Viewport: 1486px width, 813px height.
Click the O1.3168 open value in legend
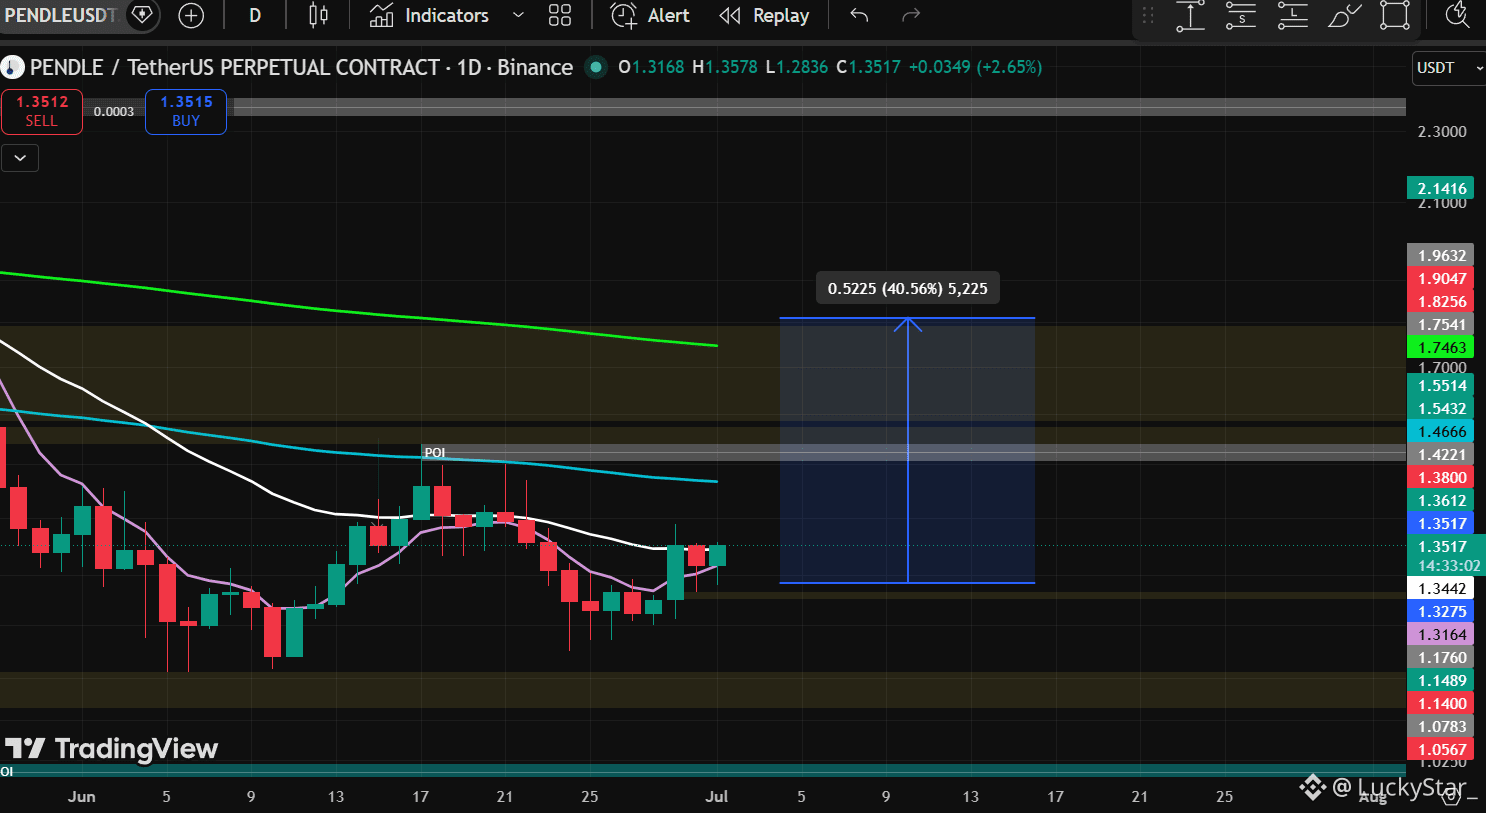(651, 67)
